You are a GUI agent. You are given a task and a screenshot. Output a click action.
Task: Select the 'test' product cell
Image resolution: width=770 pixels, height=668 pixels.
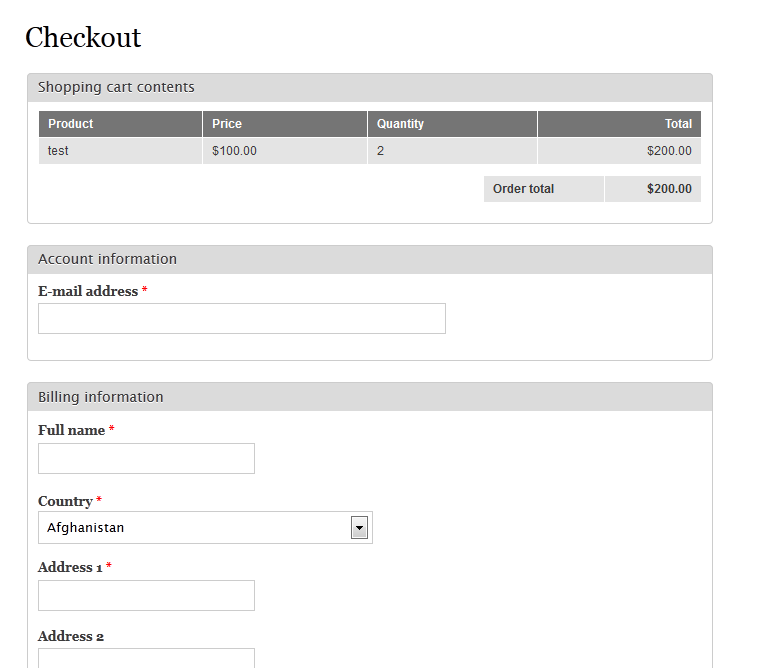[120, 151]
